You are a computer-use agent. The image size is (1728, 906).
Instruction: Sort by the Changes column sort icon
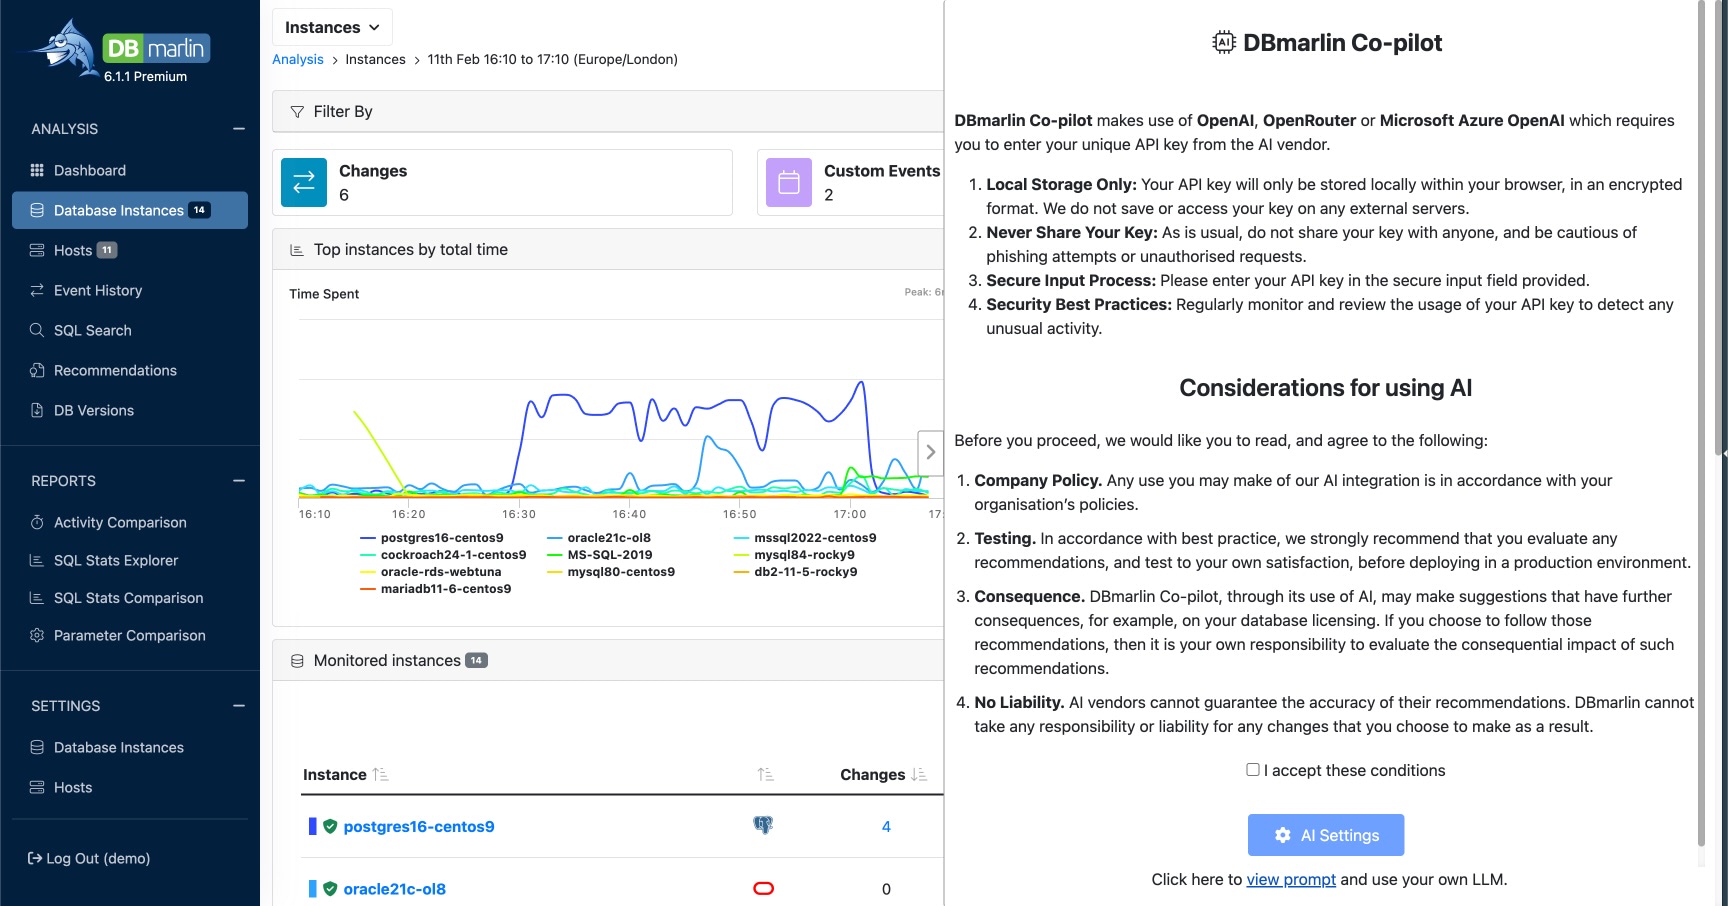pos(919,774)
